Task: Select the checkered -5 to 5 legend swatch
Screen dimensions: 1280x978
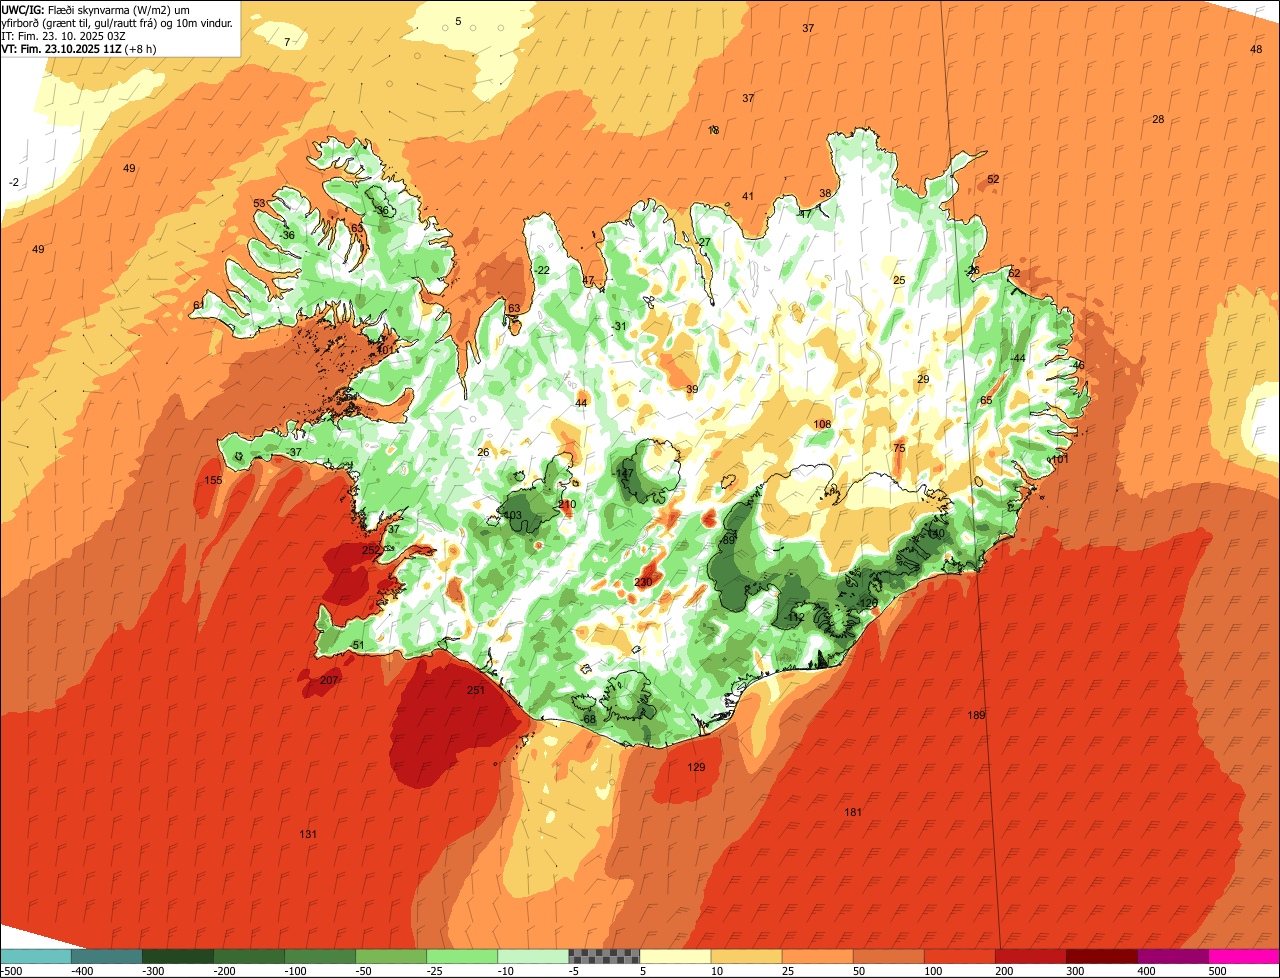Action: (604, 956)
